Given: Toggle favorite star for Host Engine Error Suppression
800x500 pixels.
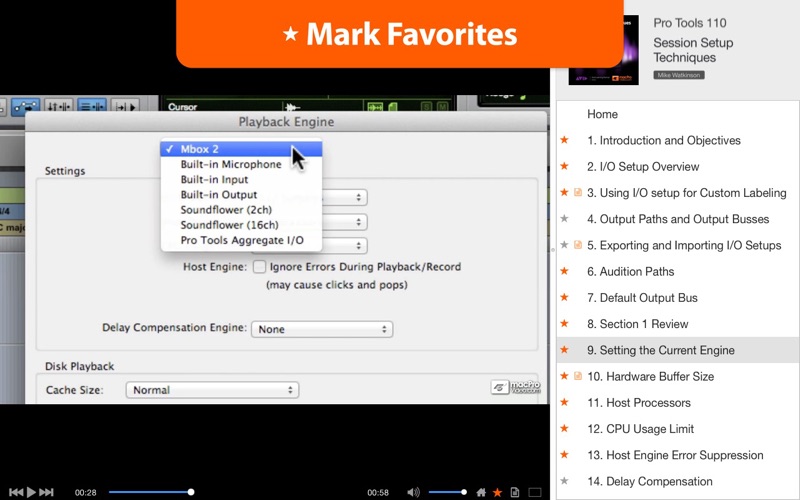Looking at the screenshot, I should tap(564, 455).
